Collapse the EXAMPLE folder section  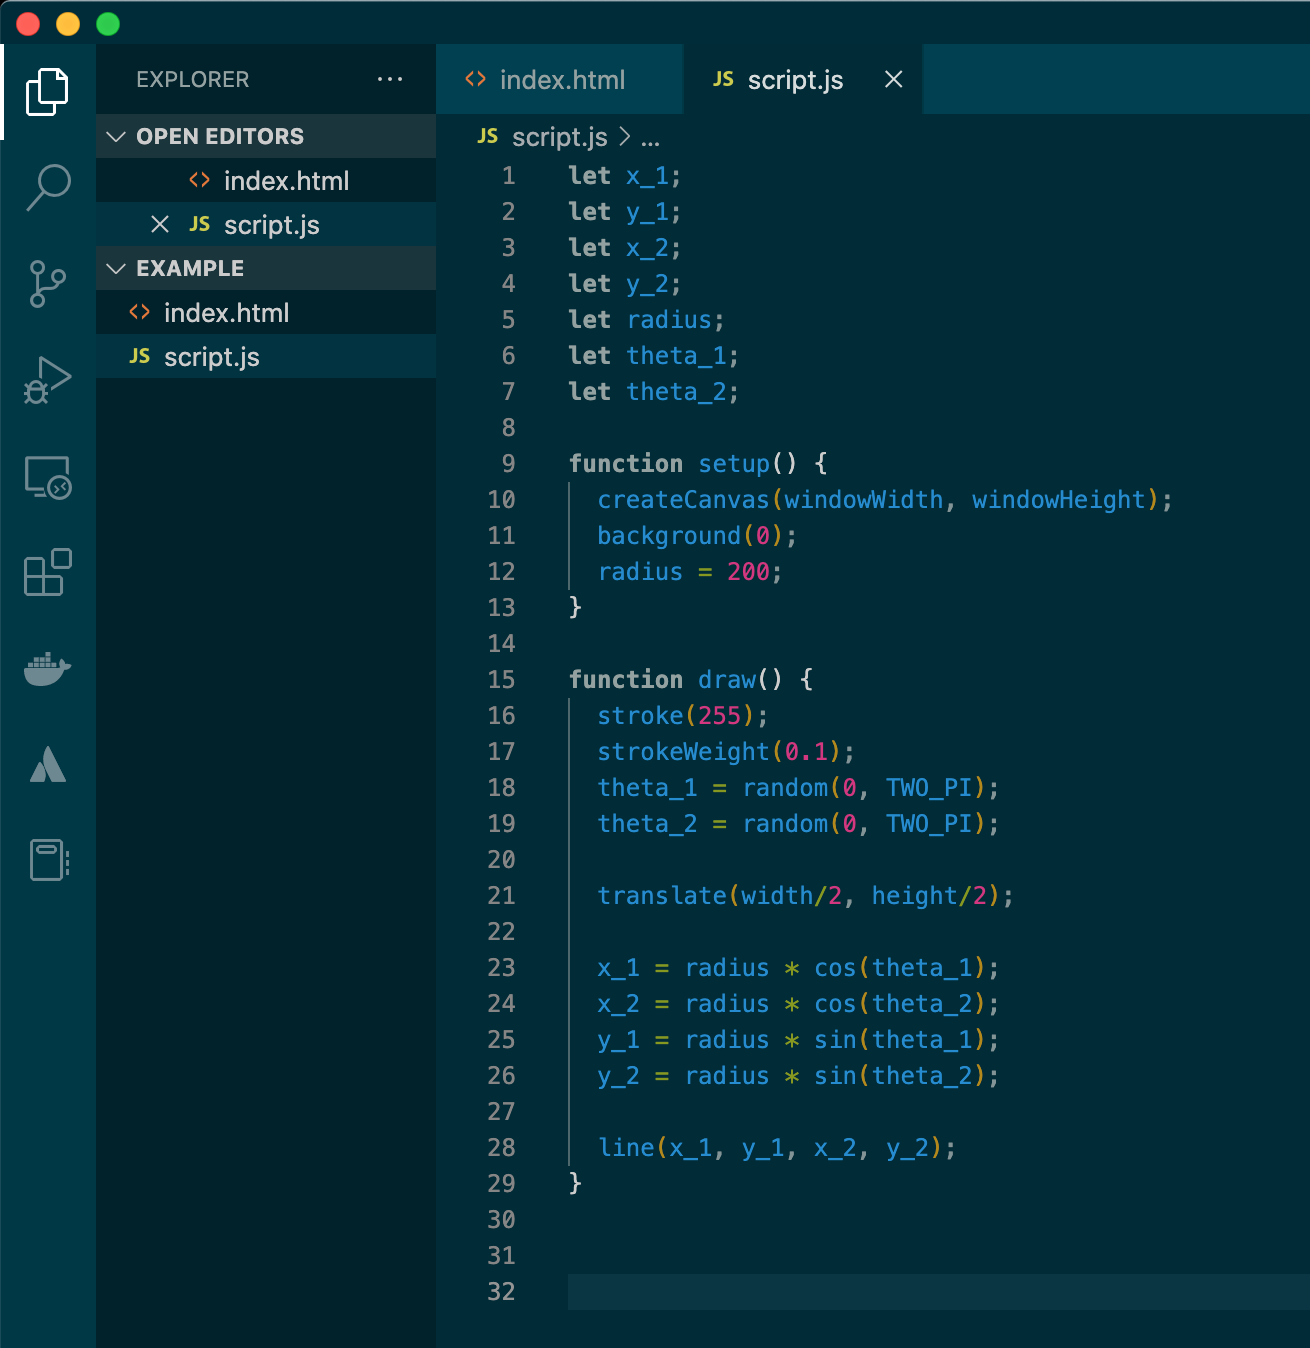coord(115,268)
